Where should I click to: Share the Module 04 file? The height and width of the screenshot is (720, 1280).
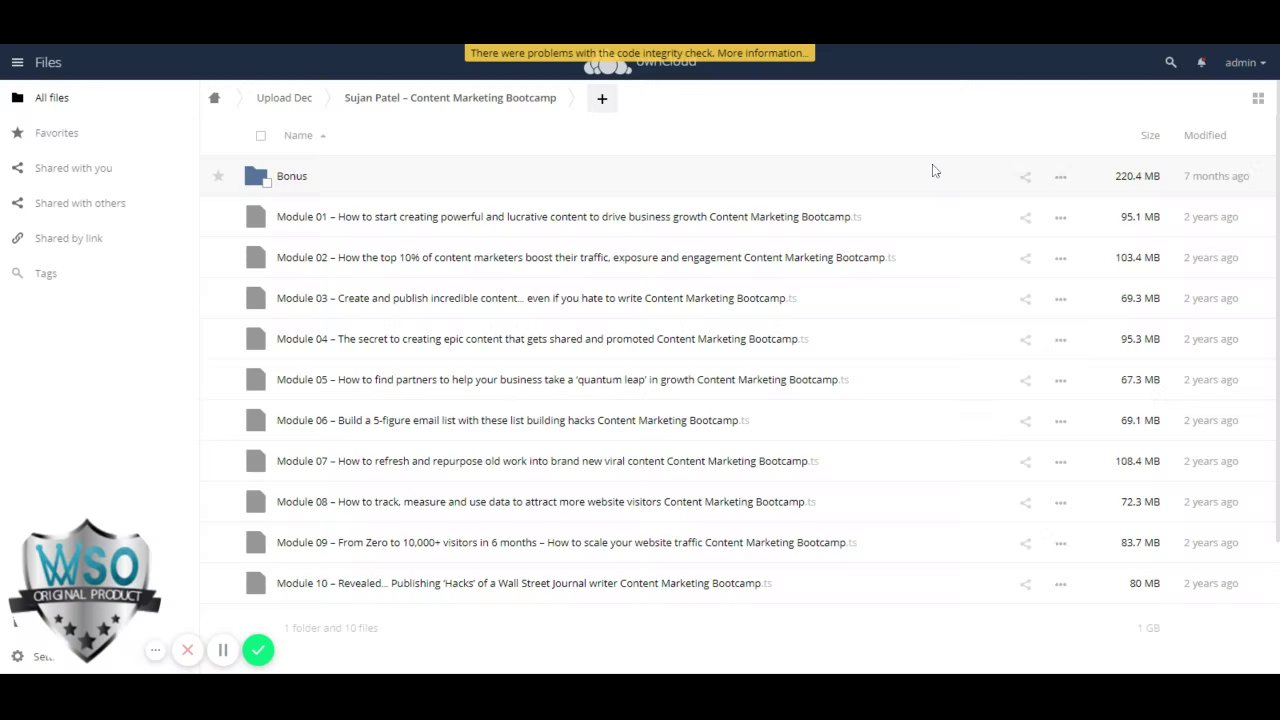(1025, 340)
